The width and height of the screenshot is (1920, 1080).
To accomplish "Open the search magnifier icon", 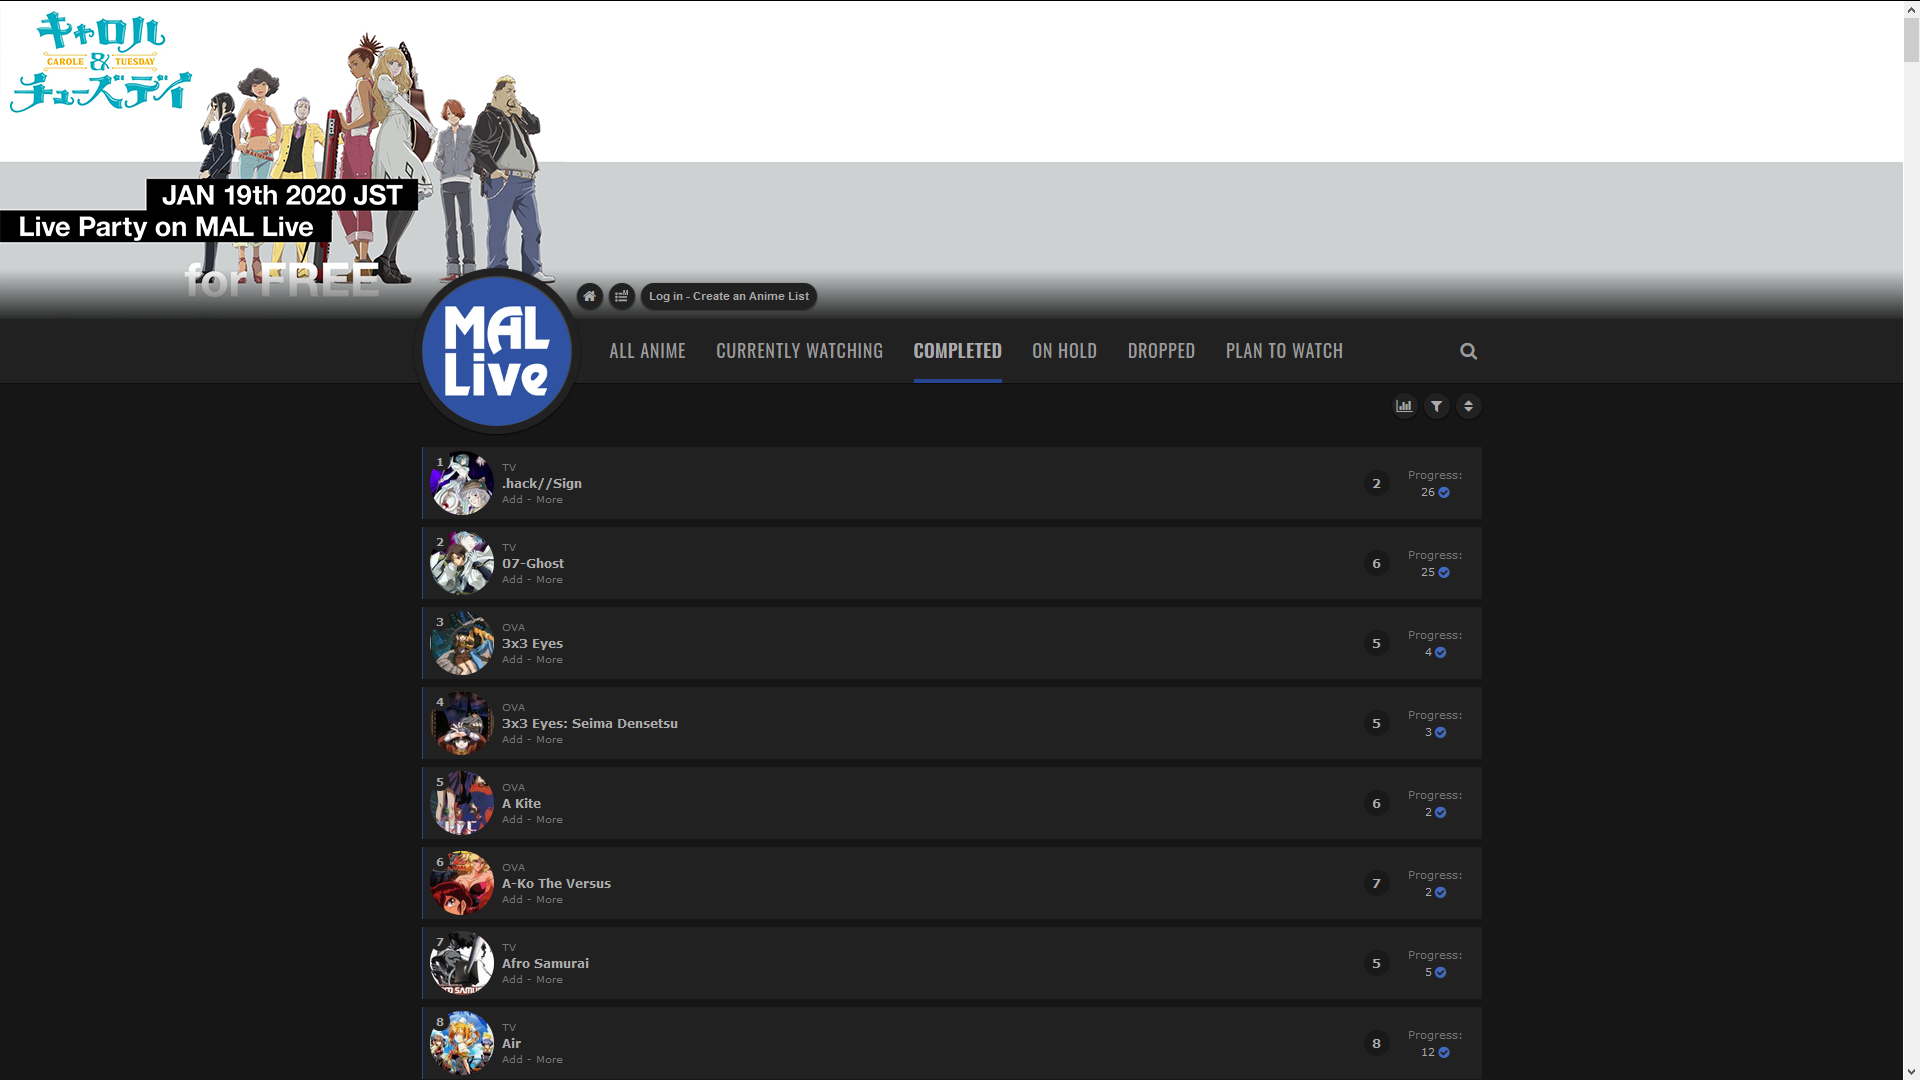I will click(1468, 351).
